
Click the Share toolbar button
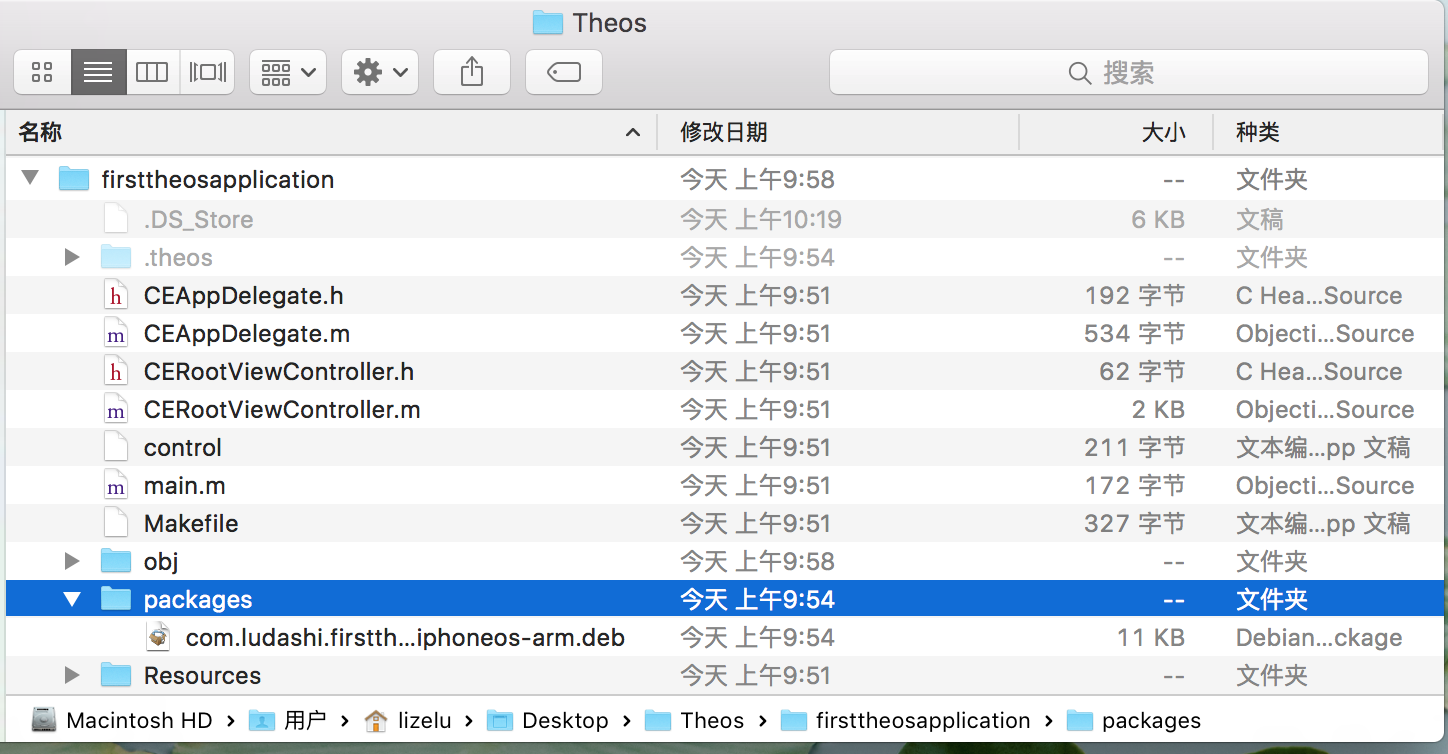click(472, 72)
